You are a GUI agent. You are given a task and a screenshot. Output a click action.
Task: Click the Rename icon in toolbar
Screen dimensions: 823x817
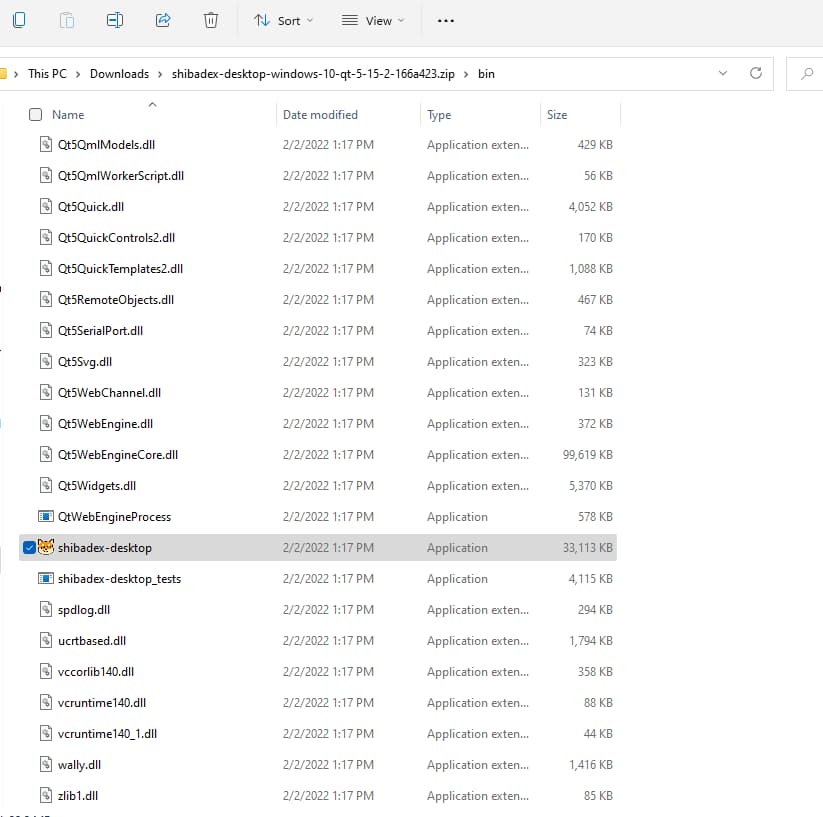click(x=115, y=20)
